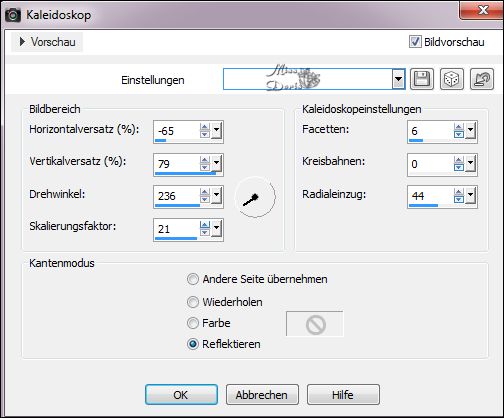The height and width of the screenshot is (418, 504).
Task: Click the Abbrechen button
Action: tap(262, 395)
